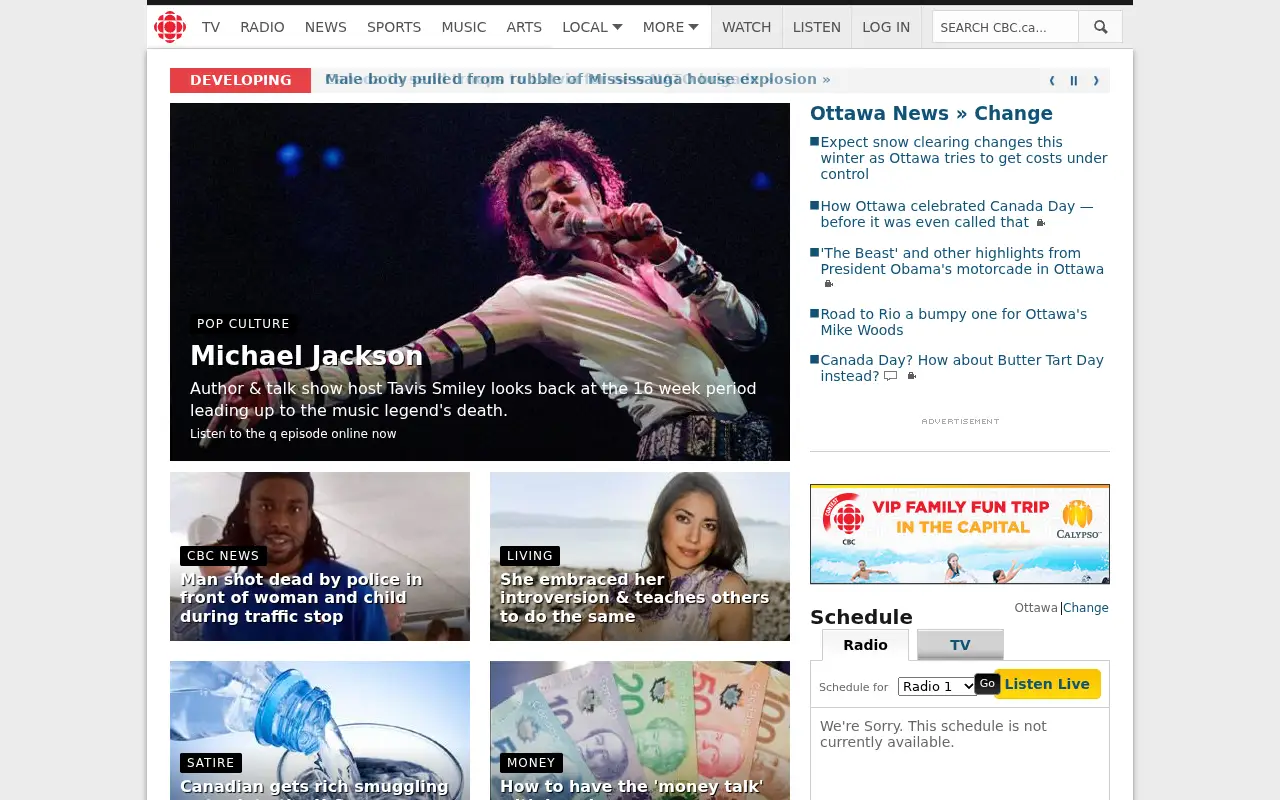Click the CBC gem logo

(170, 27)
